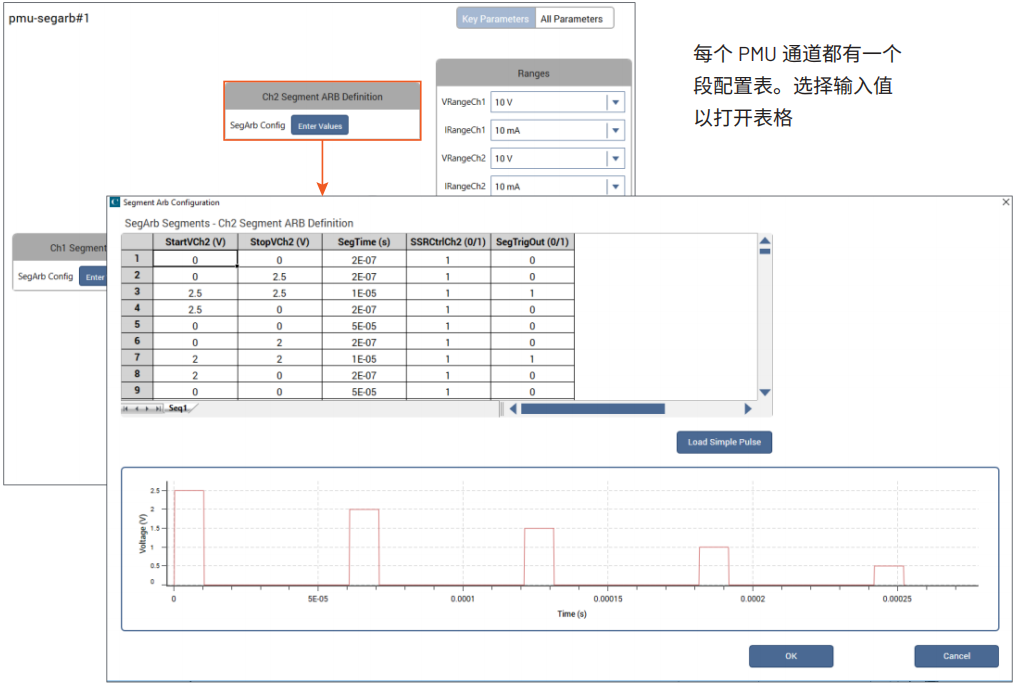The height and width of the screenshot is (687, 1017).
Task: Click the last-sheet navigation arrow
Action: click(x=158, y=409)
